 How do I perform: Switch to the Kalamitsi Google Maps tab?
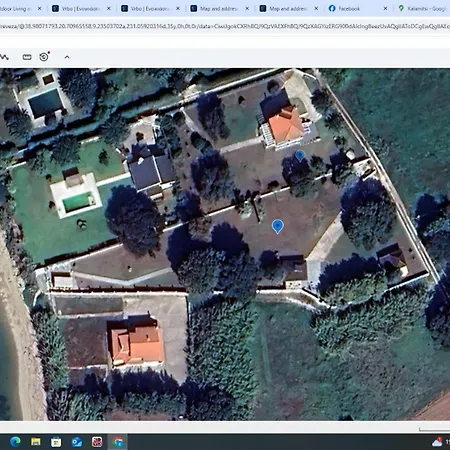pyautogui.click(x=423, y=9)
